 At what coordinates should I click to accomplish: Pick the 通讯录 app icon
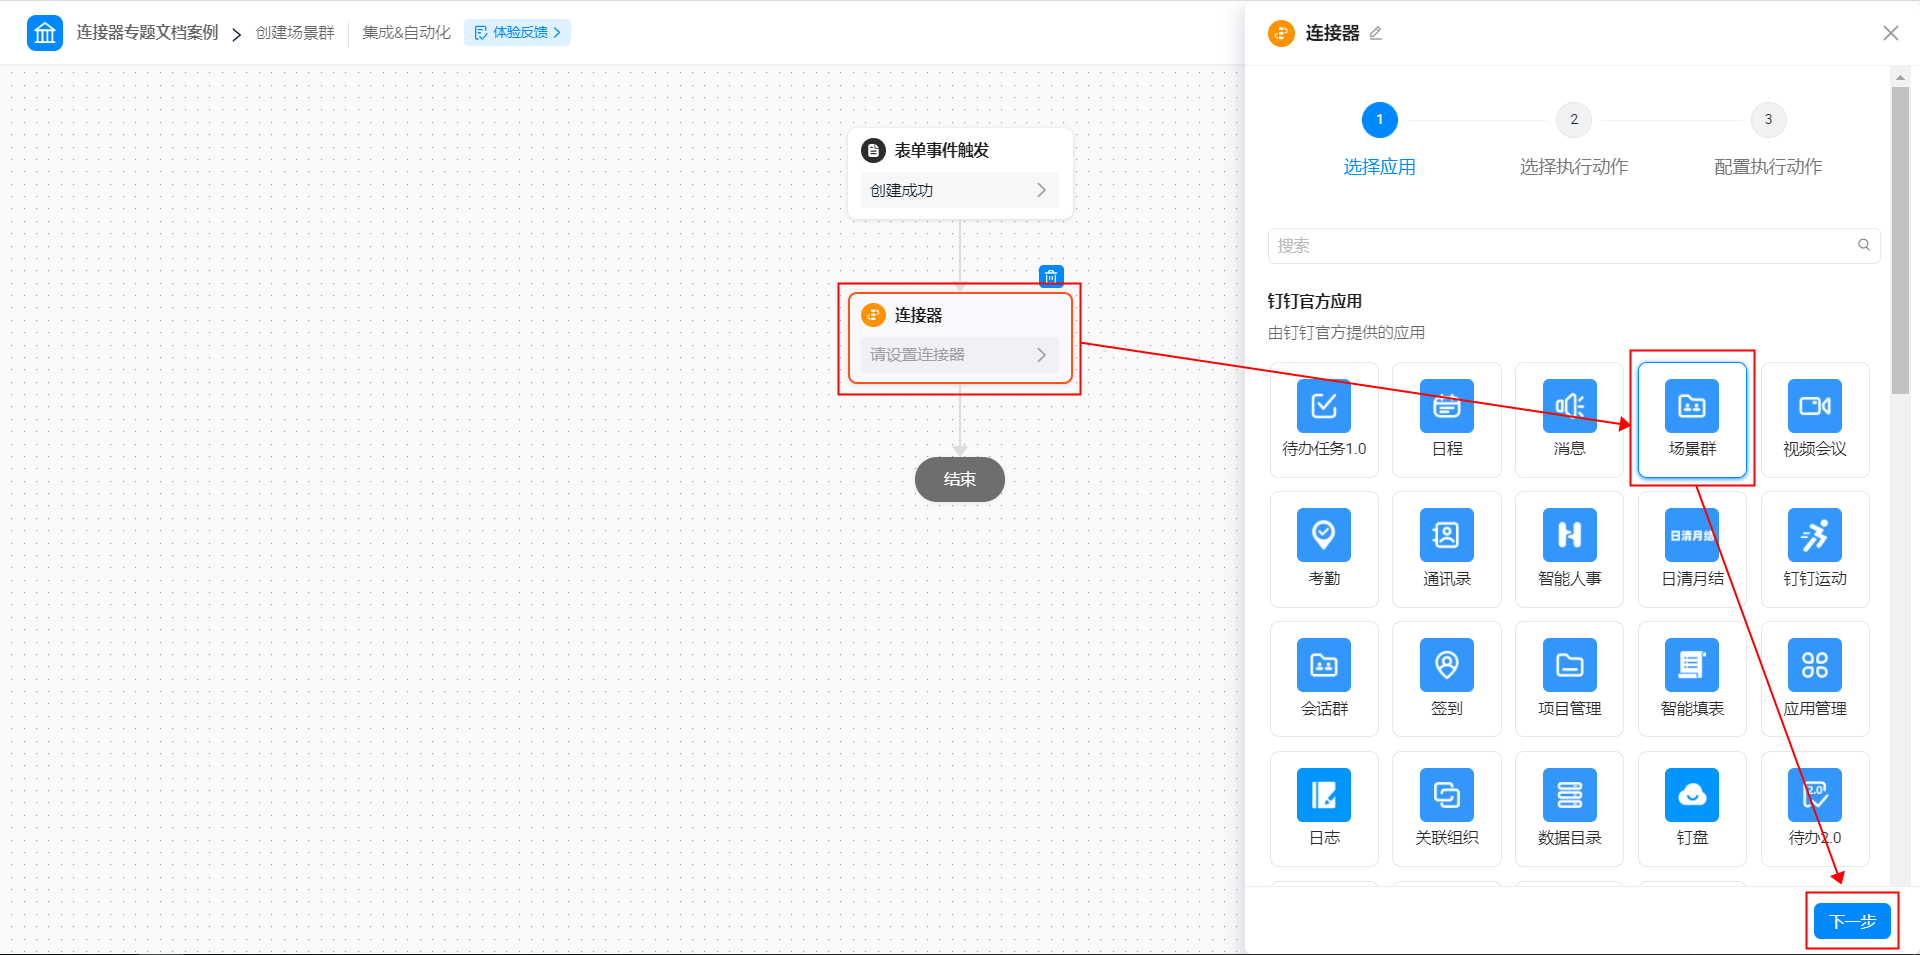pos(1447,535)
